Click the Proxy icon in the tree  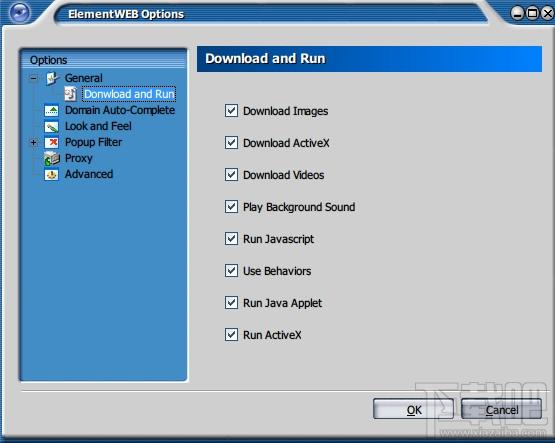pos(52,159)
